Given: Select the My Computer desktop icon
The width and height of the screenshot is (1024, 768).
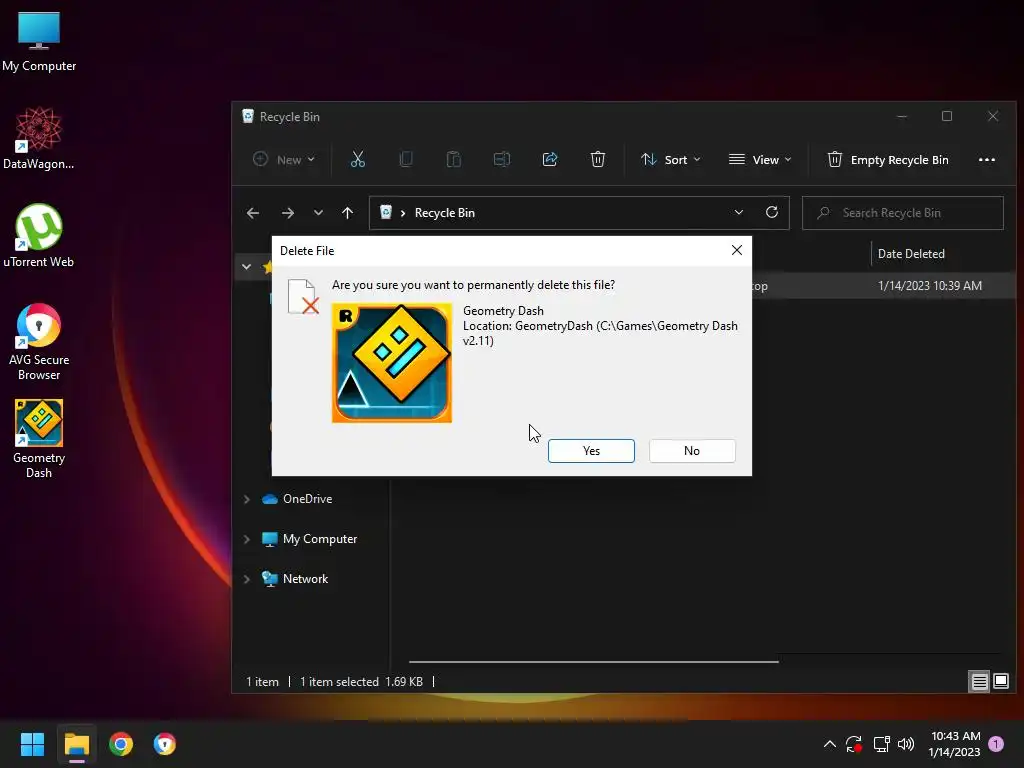Looking at the screenshot, I should coord(39,40).
